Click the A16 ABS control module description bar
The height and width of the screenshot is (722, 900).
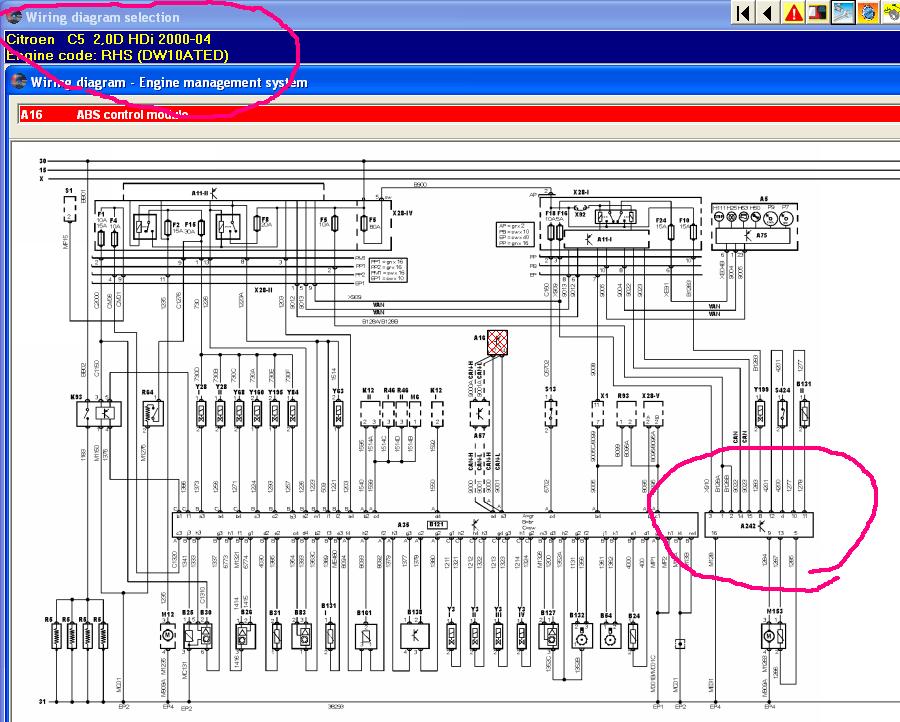[458, 114]
